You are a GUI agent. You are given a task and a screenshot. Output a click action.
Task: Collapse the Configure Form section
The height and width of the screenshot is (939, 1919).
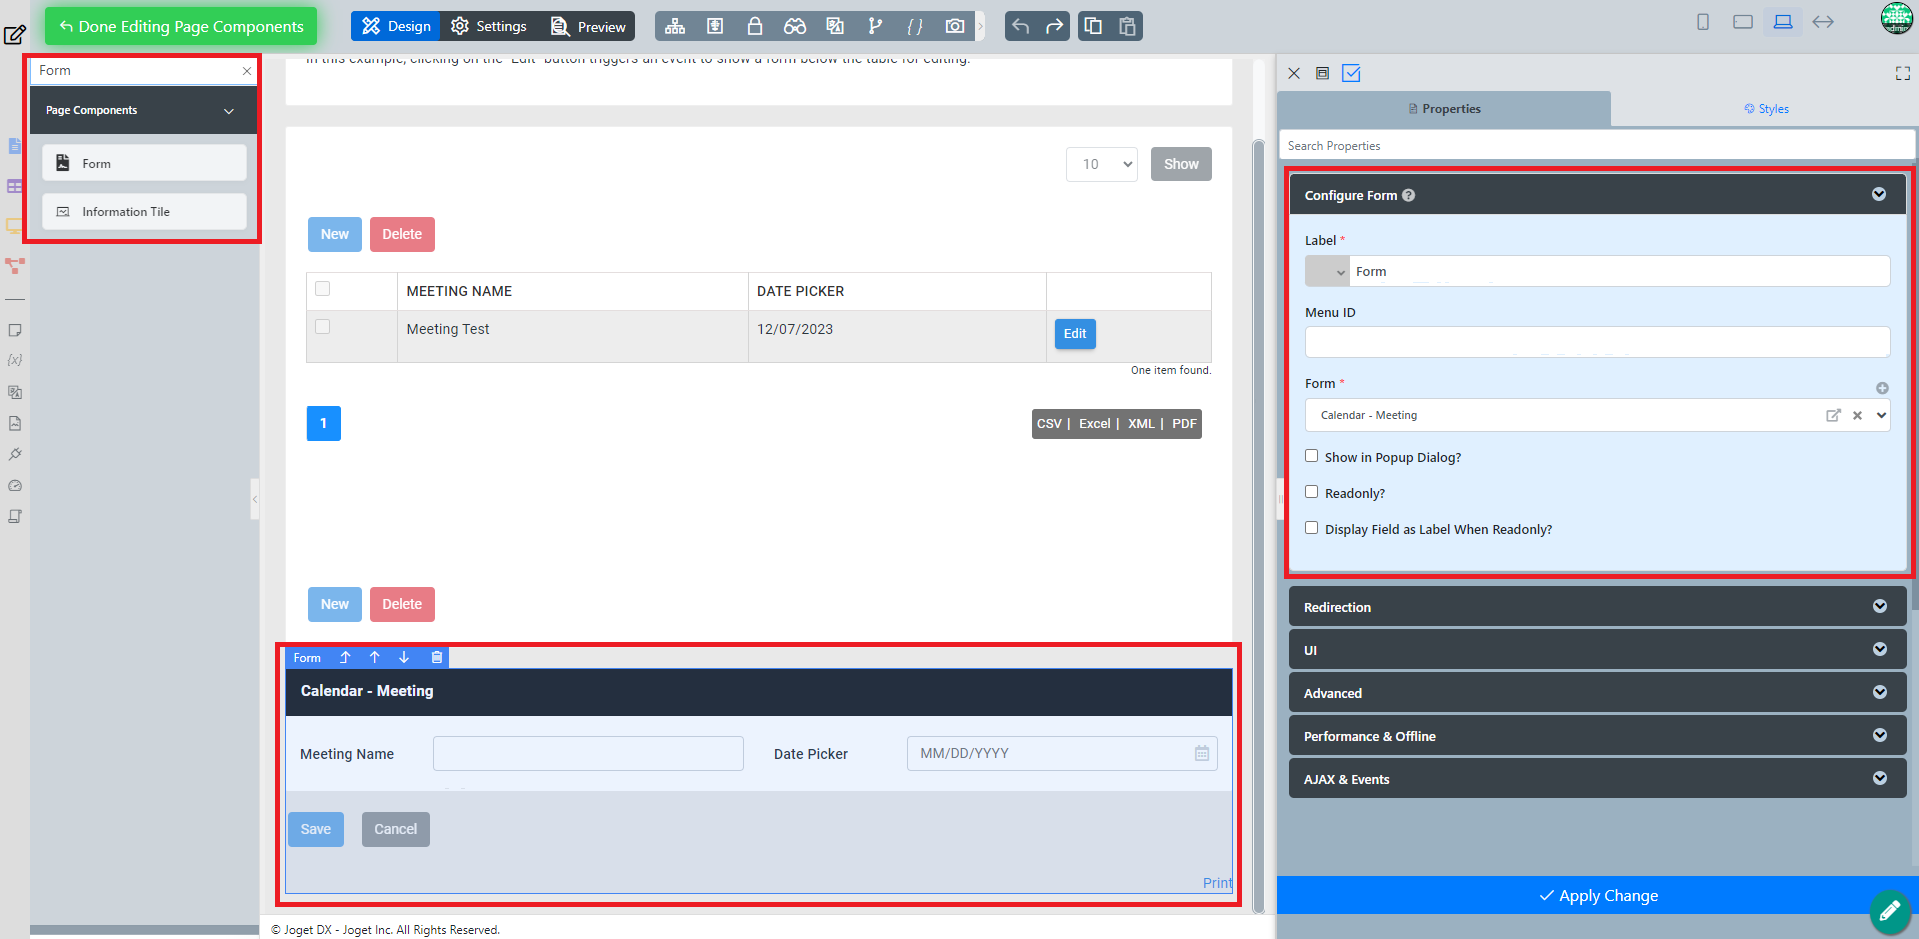[1879, 194]
